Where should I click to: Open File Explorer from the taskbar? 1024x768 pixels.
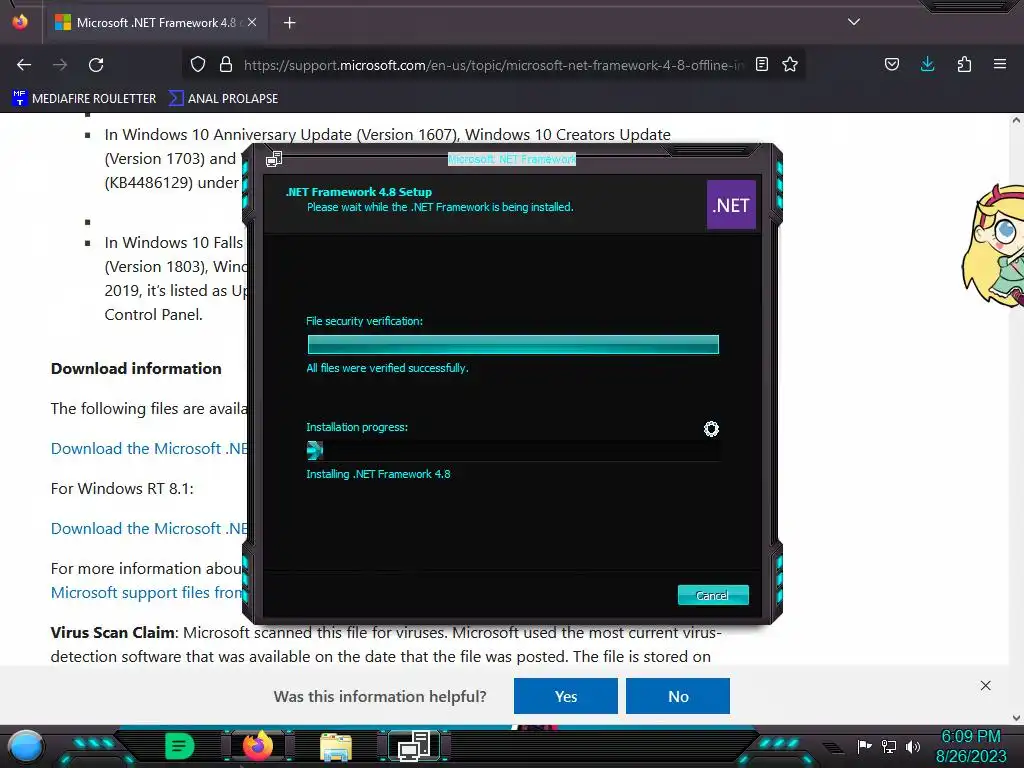[336, 747]
